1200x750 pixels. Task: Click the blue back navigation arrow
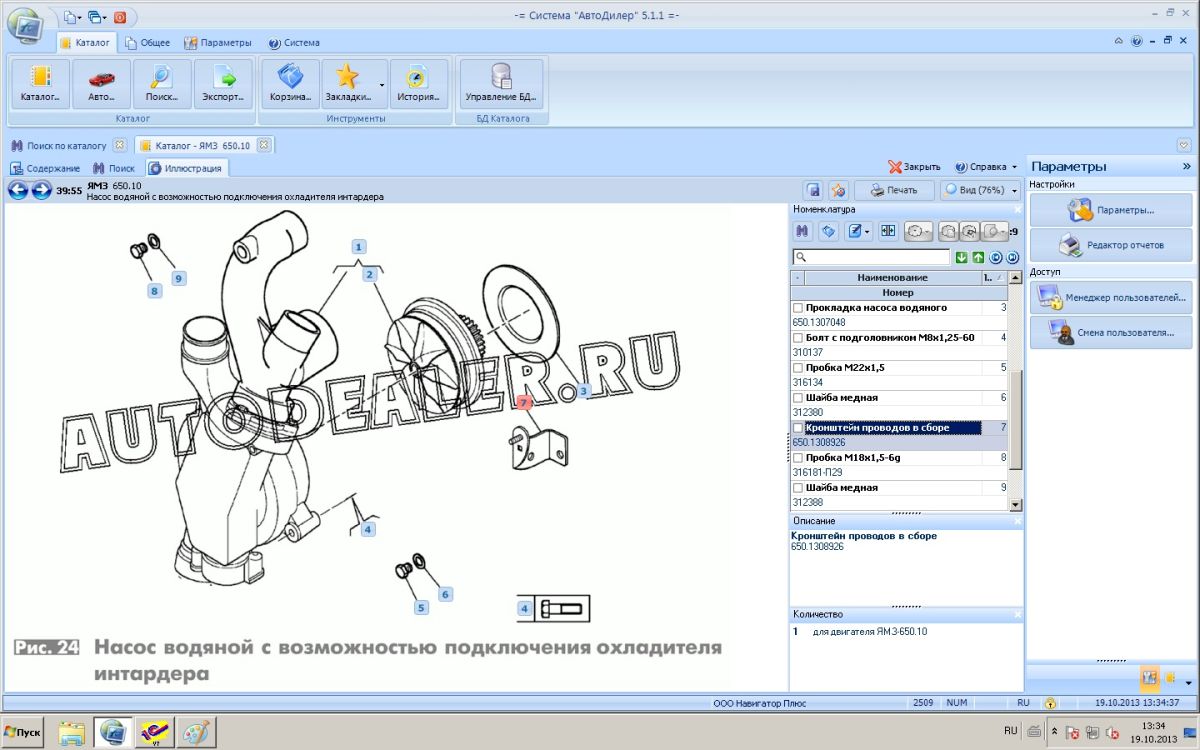(x=18, y=190)
